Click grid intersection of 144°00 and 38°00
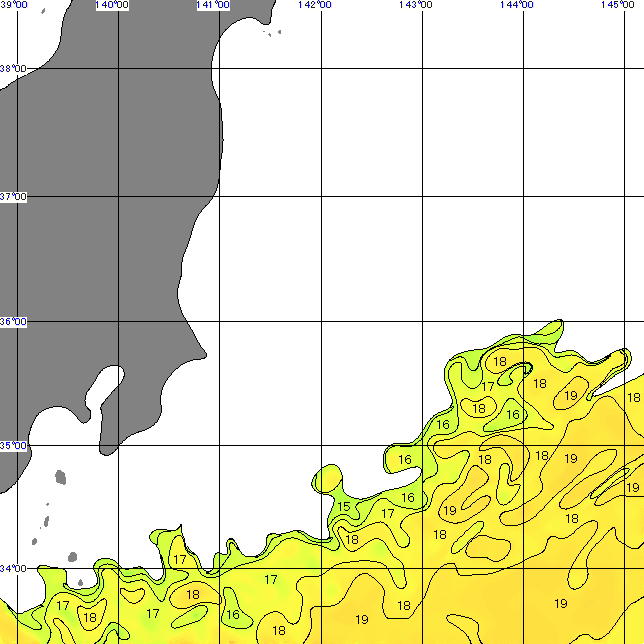Screen dimensions: 644x644 [524, 69]
